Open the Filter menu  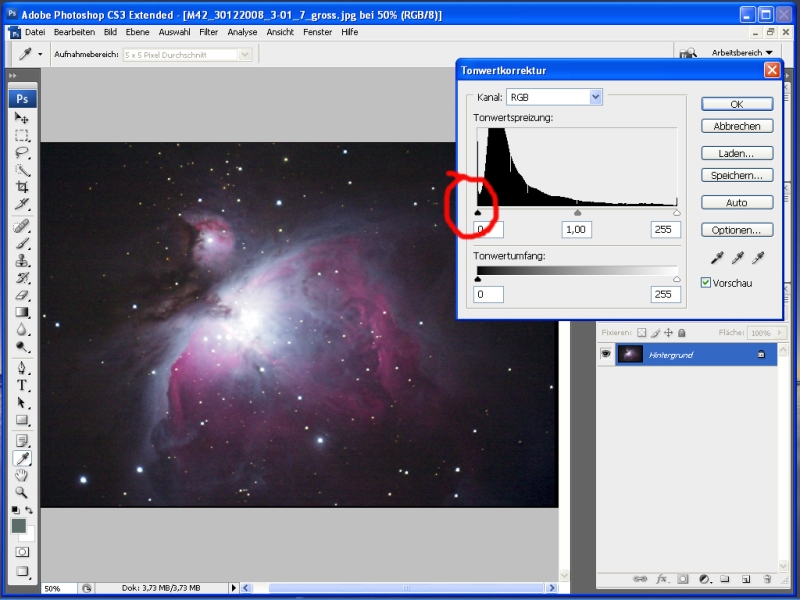pos(208,32)
